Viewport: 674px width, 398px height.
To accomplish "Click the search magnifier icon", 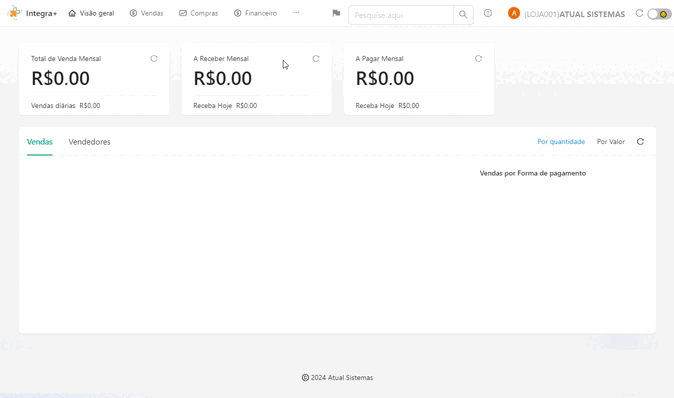I will pyautogui.click(x=463, y=15).
